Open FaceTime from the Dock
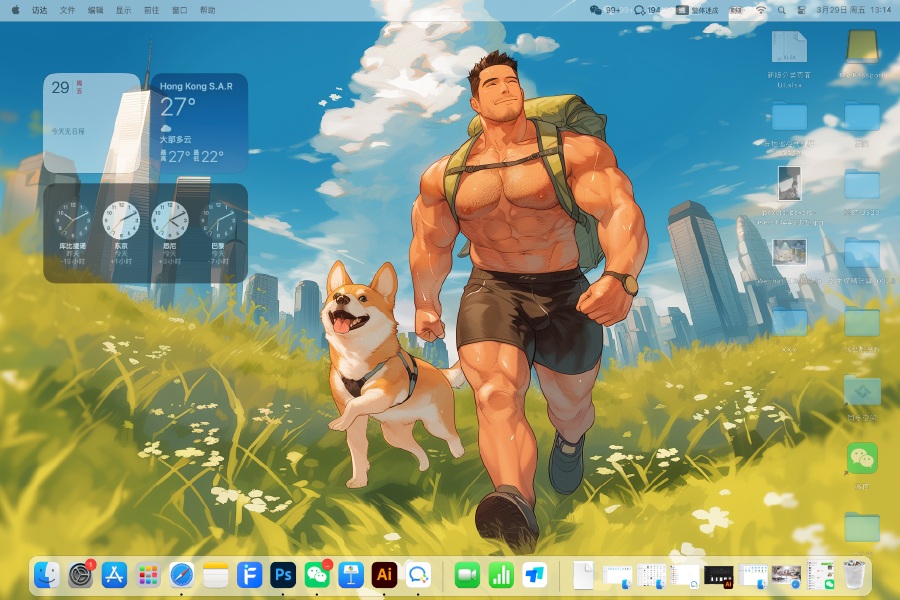Image resolution: width=900 pixels, height=600 pixels. [x=467, y=575]
